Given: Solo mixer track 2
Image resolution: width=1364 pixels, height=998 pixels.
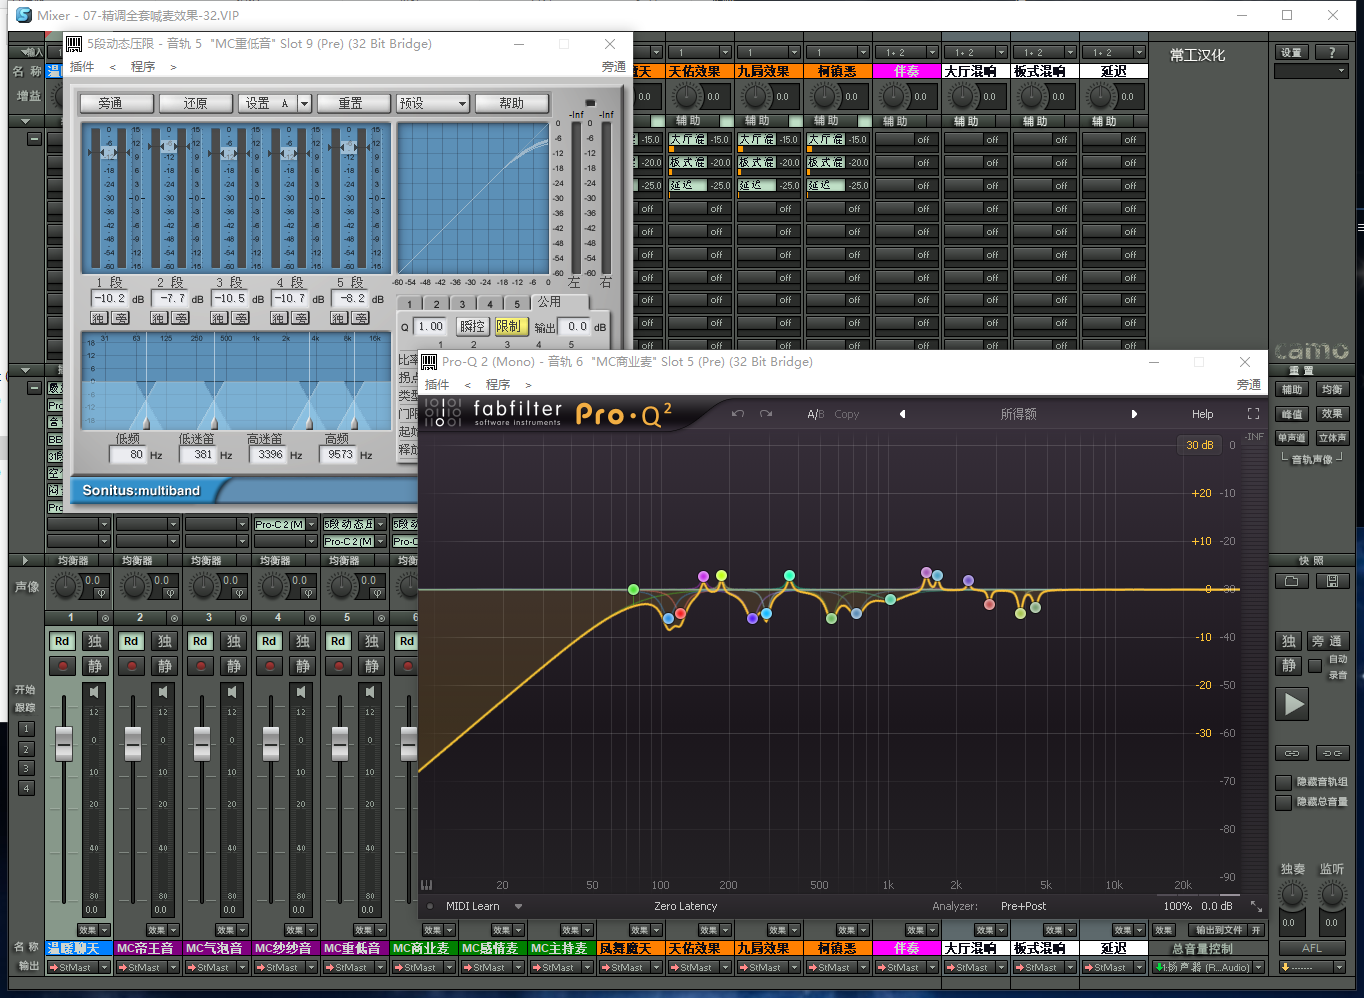Looking at the screenshot, I should click(165, 641).
